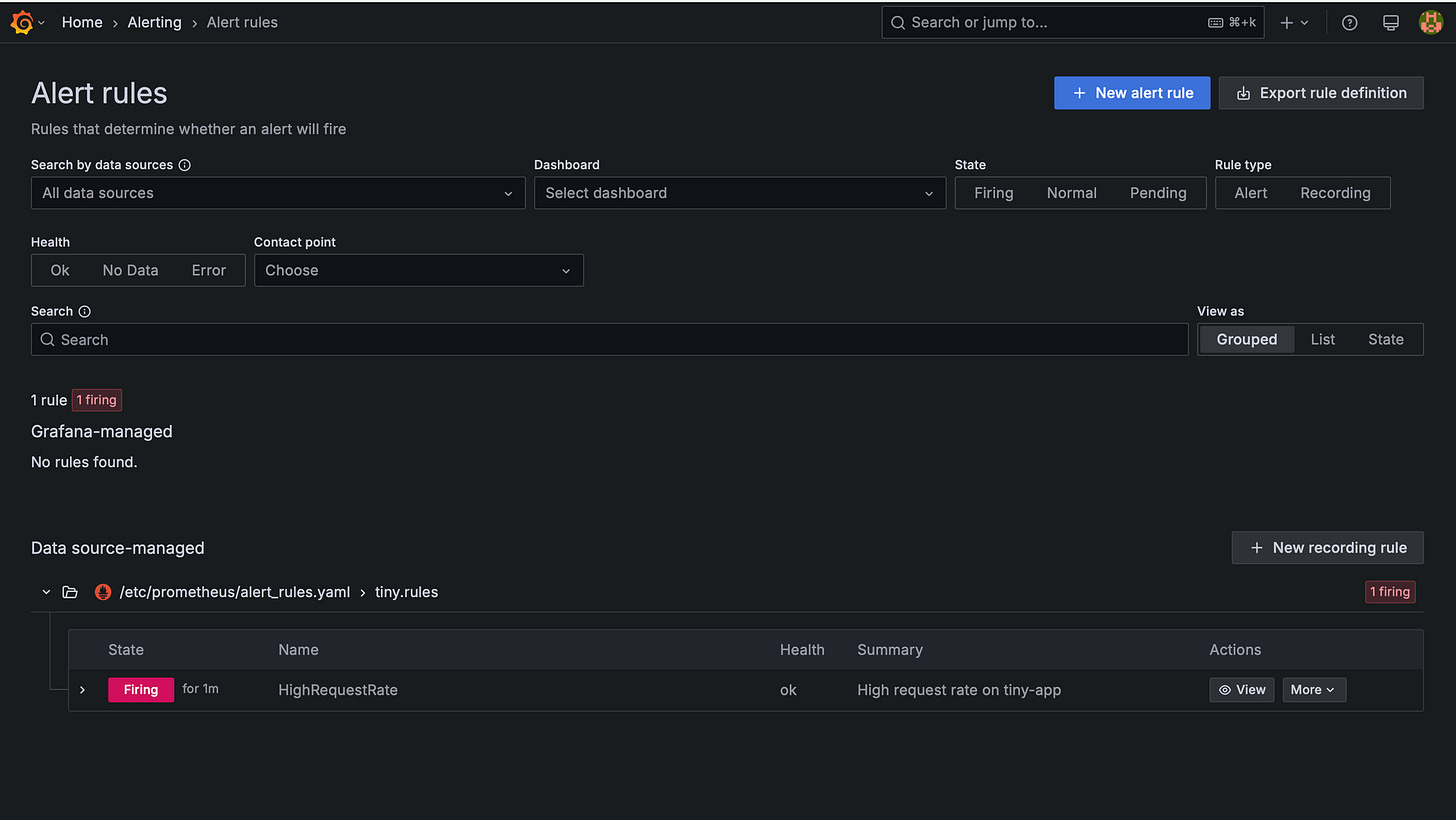1456x820 pixels.
Task: Open the Help icon in top bar
Action: pyautogui.click(x=1349, y=22)
